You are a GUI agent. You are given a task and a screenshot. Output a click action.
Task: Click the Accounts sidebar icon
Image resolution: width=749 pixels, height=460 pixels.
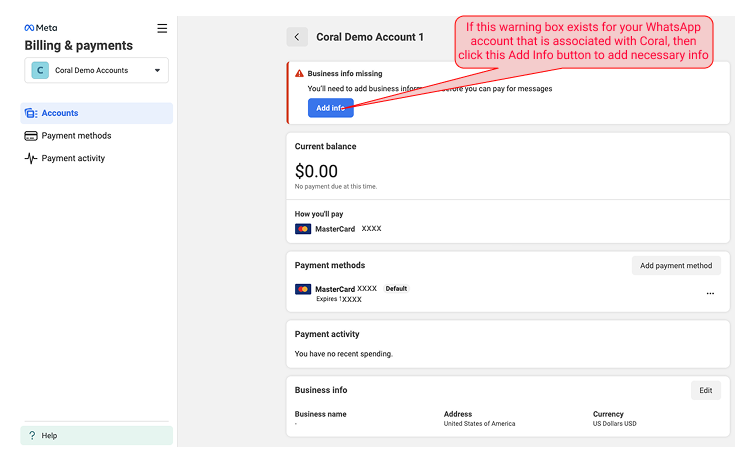31,113
